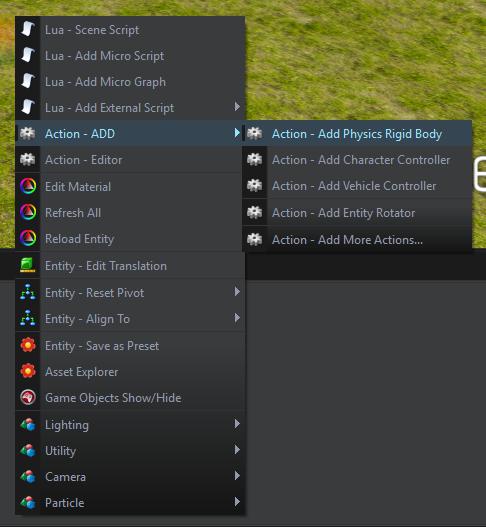
Task: Open Asset Explorer
Action: click(130, 372)
